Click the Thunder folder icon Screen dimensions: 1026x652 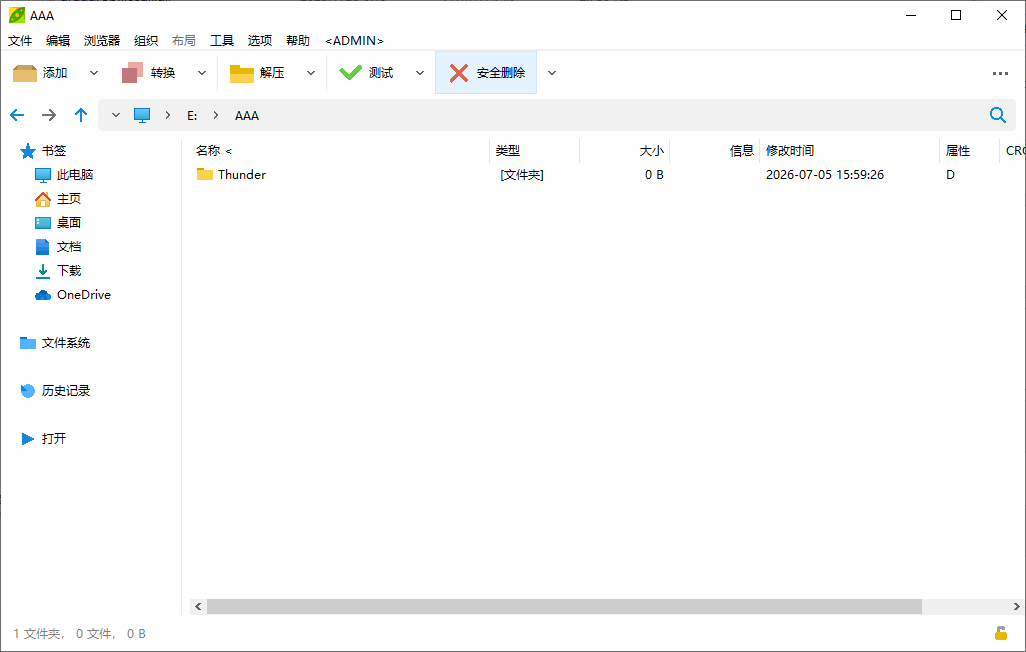(x=205, y=174)
